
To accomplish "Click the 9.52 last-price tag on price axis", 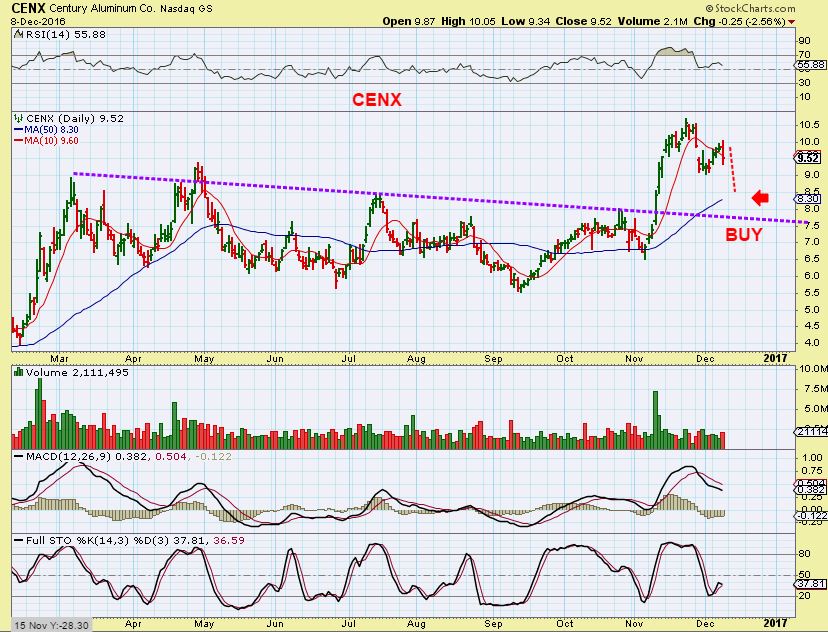I will (x=808, y=158).
